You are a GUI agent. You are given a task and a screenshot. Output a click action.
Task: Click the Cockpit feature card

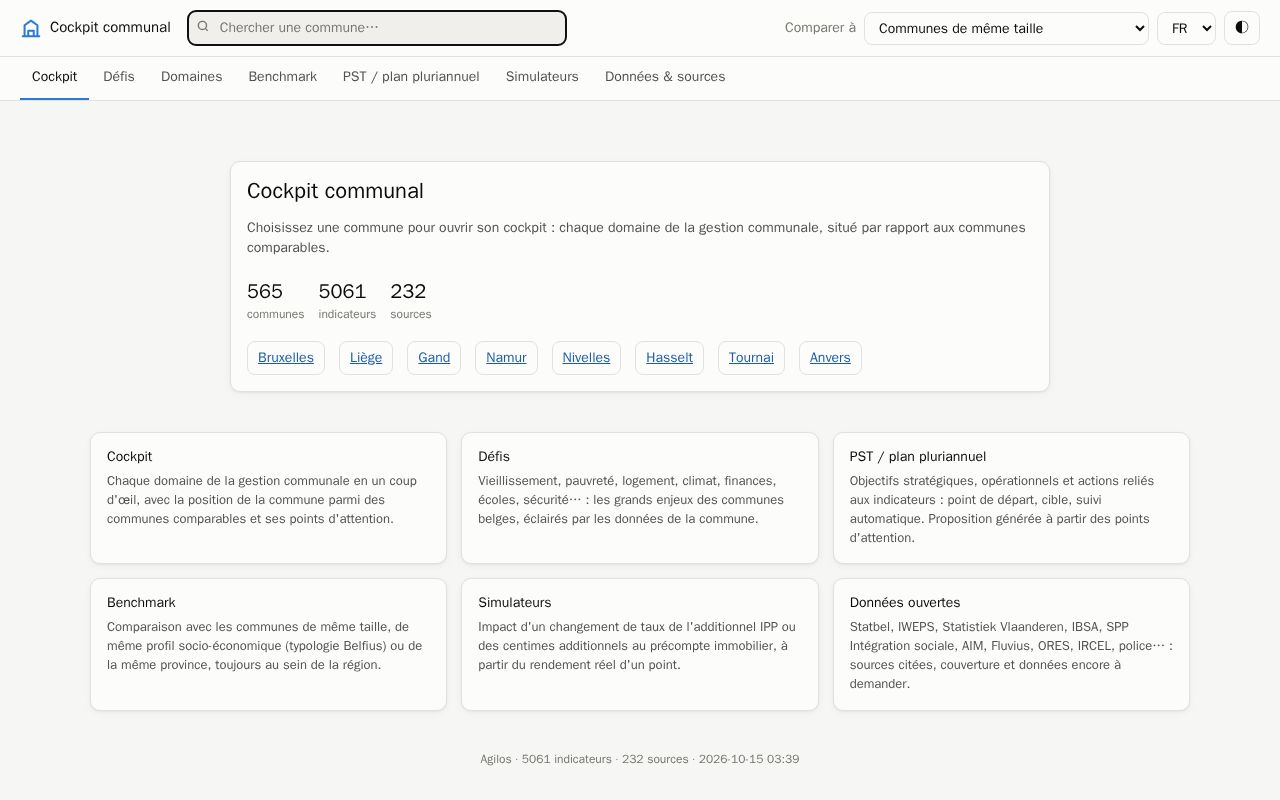click(268, 498)
